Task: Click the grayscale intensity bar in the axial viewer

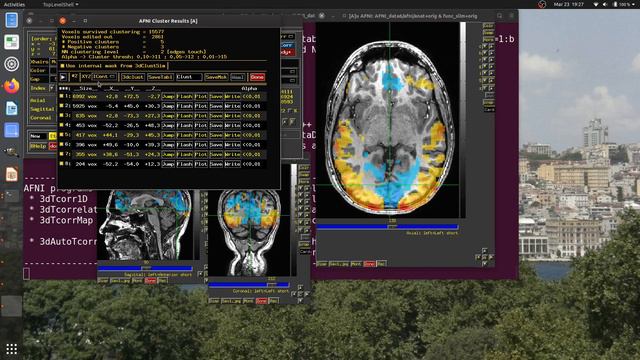Action: click(462, 120)
